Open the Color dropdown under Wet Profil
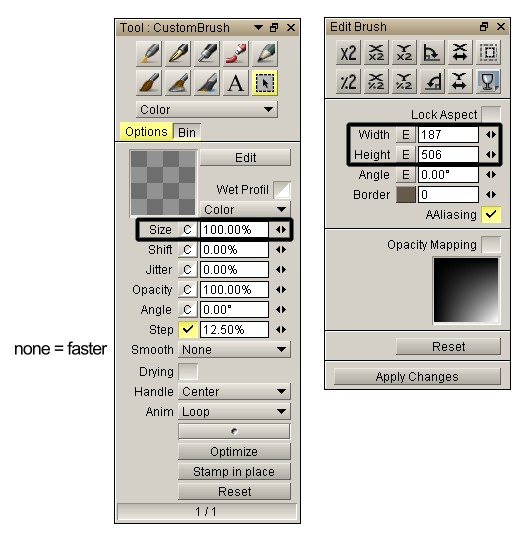Screen dimensions: 523x533 tap(245, 209)
